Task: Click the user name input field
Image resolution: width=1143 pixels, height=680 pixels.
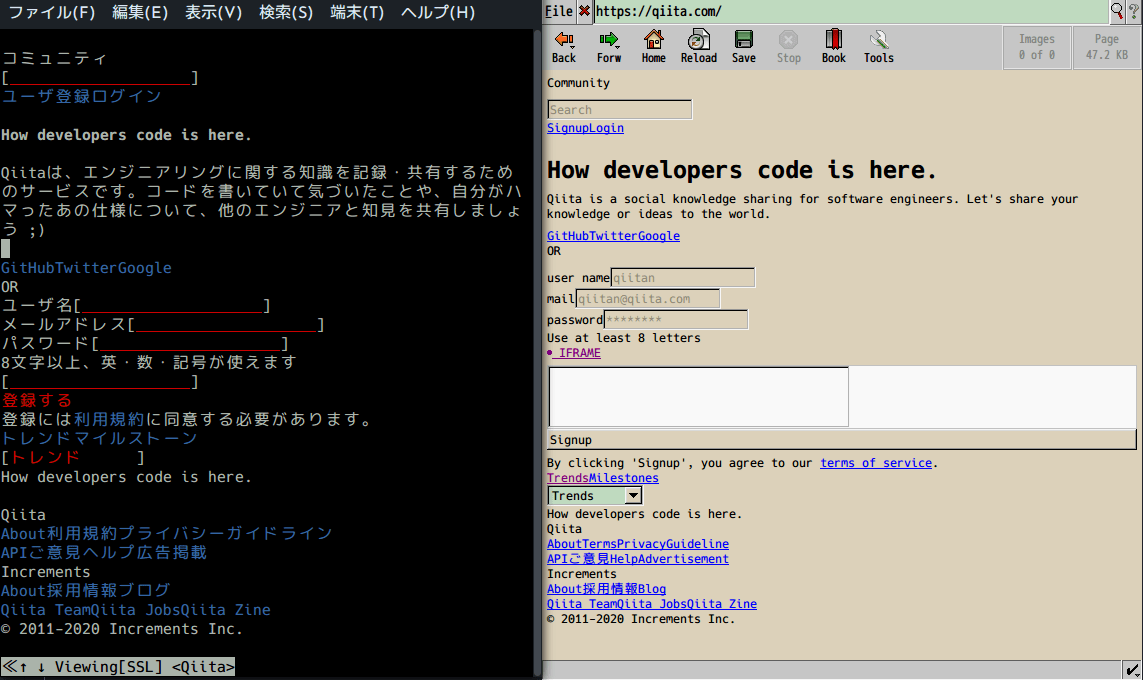Action: 683,278
